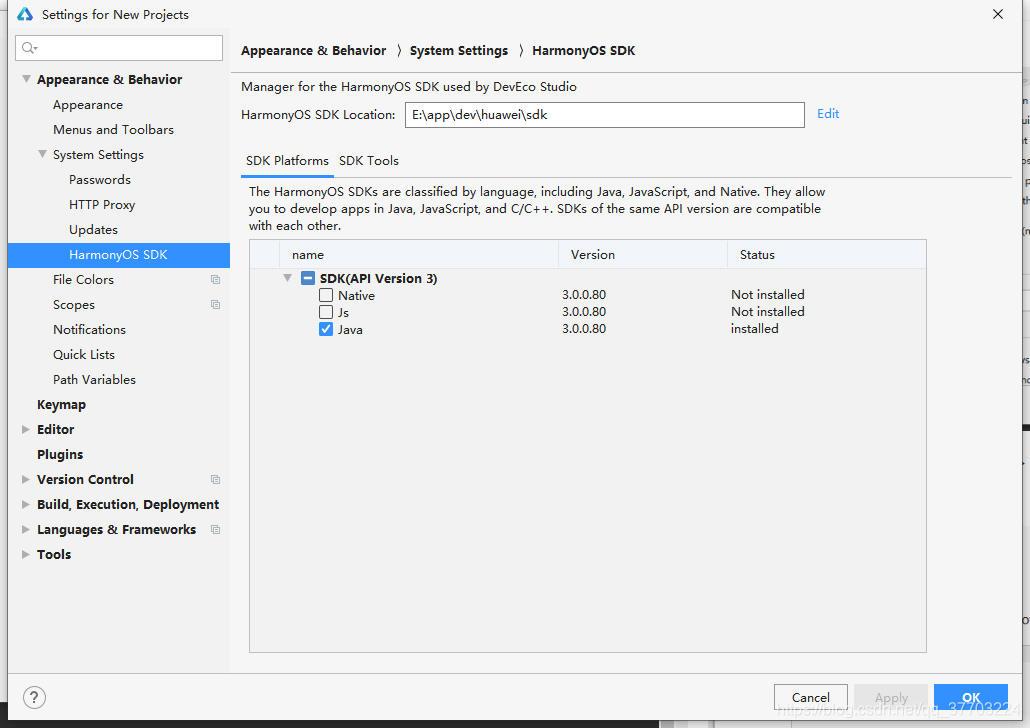1030x728 pixels.
Task: Expand the Tools section arrow
Action: [x=26, y=554]
